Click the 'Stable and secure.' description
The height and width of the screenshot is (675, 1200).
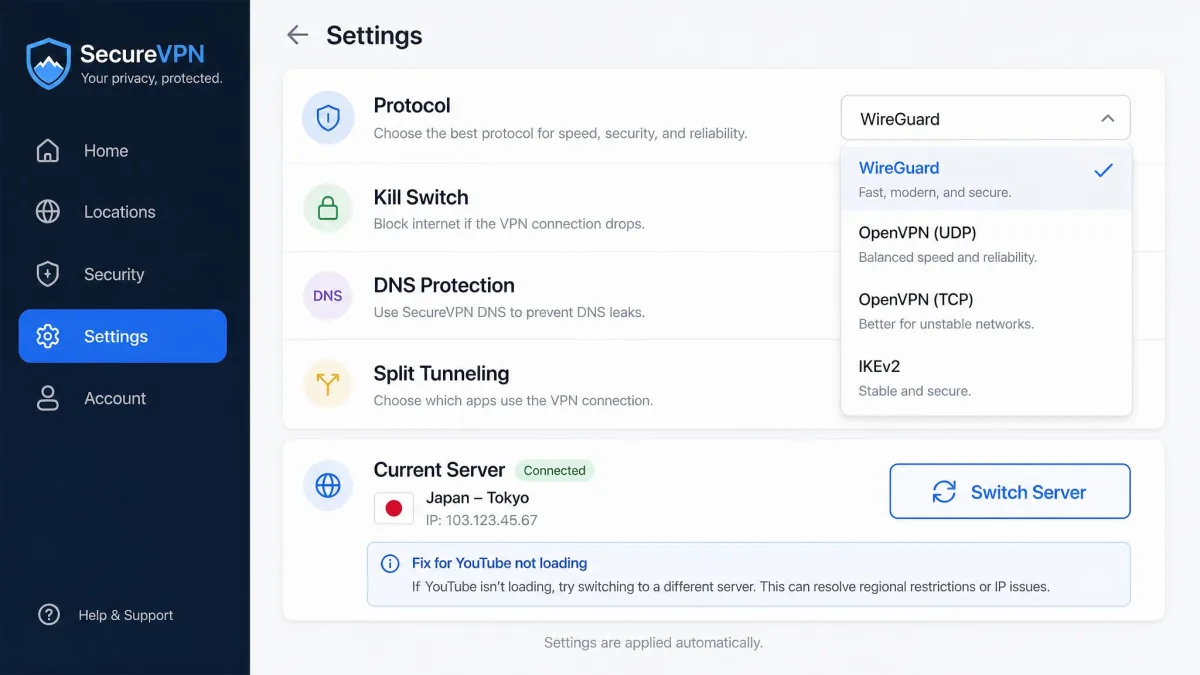coord(914,391)
